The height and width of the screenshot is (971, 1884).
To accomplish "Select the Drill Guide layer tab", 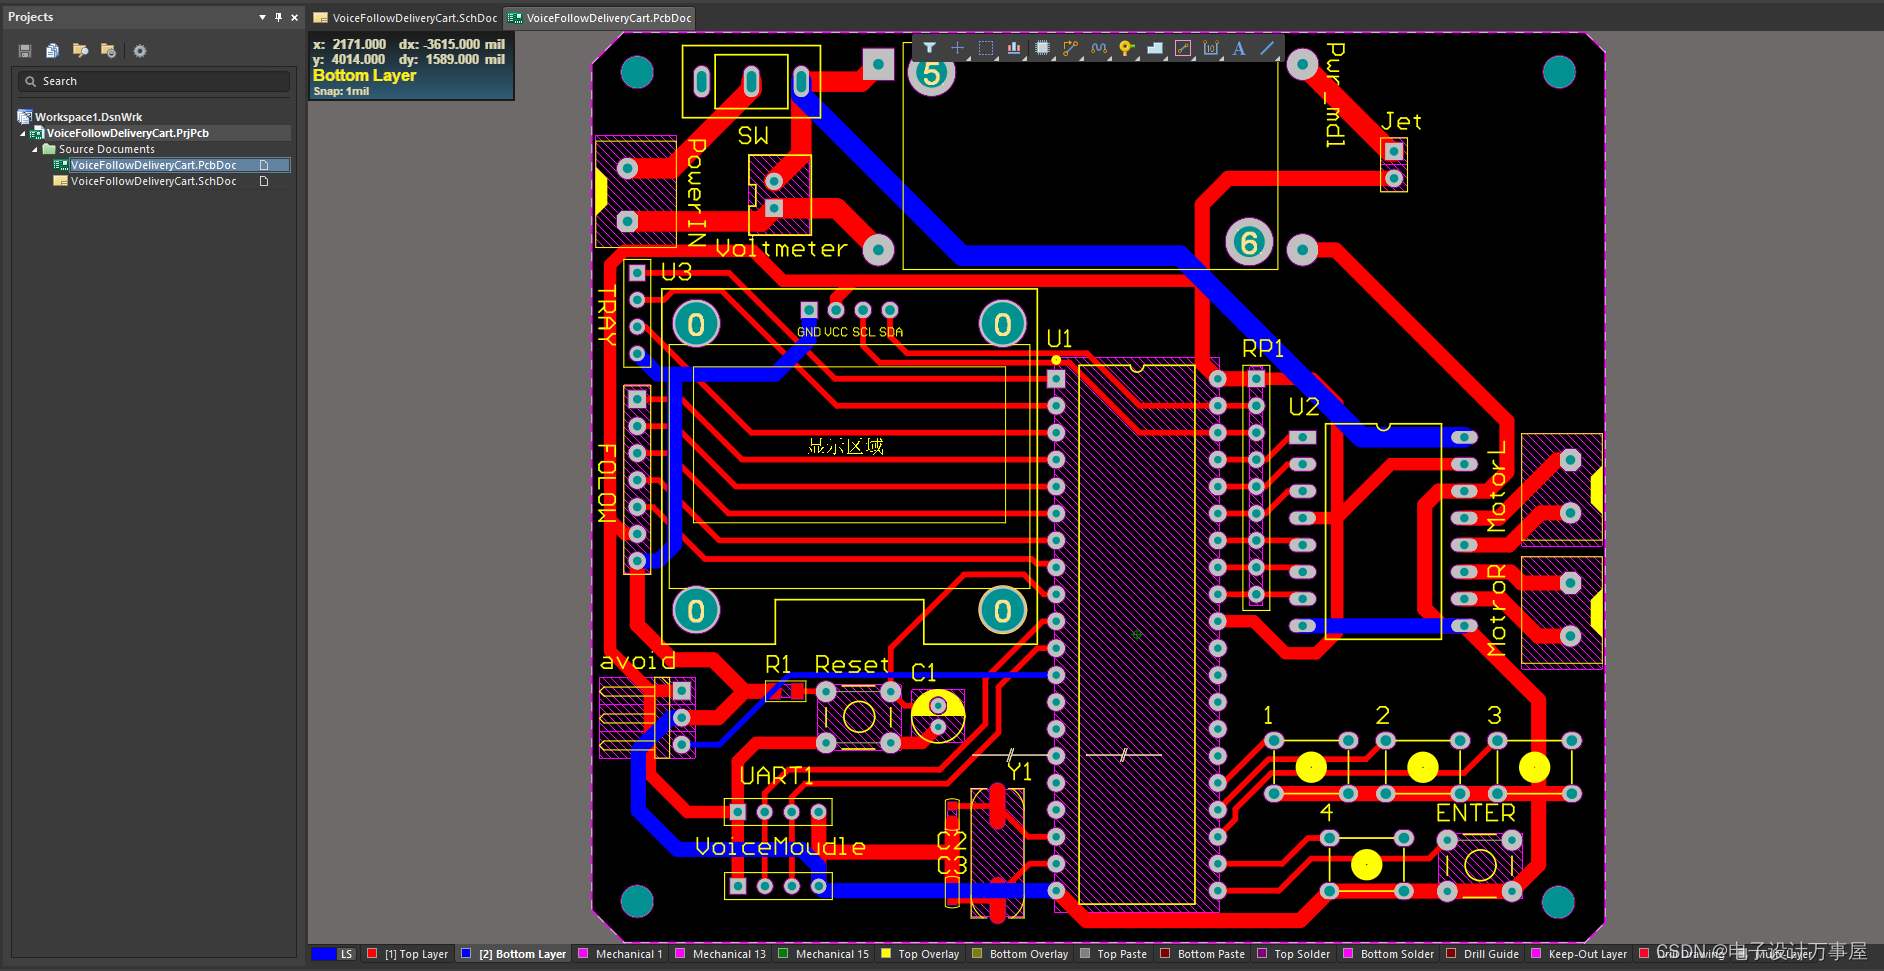I will [1482, 954].
